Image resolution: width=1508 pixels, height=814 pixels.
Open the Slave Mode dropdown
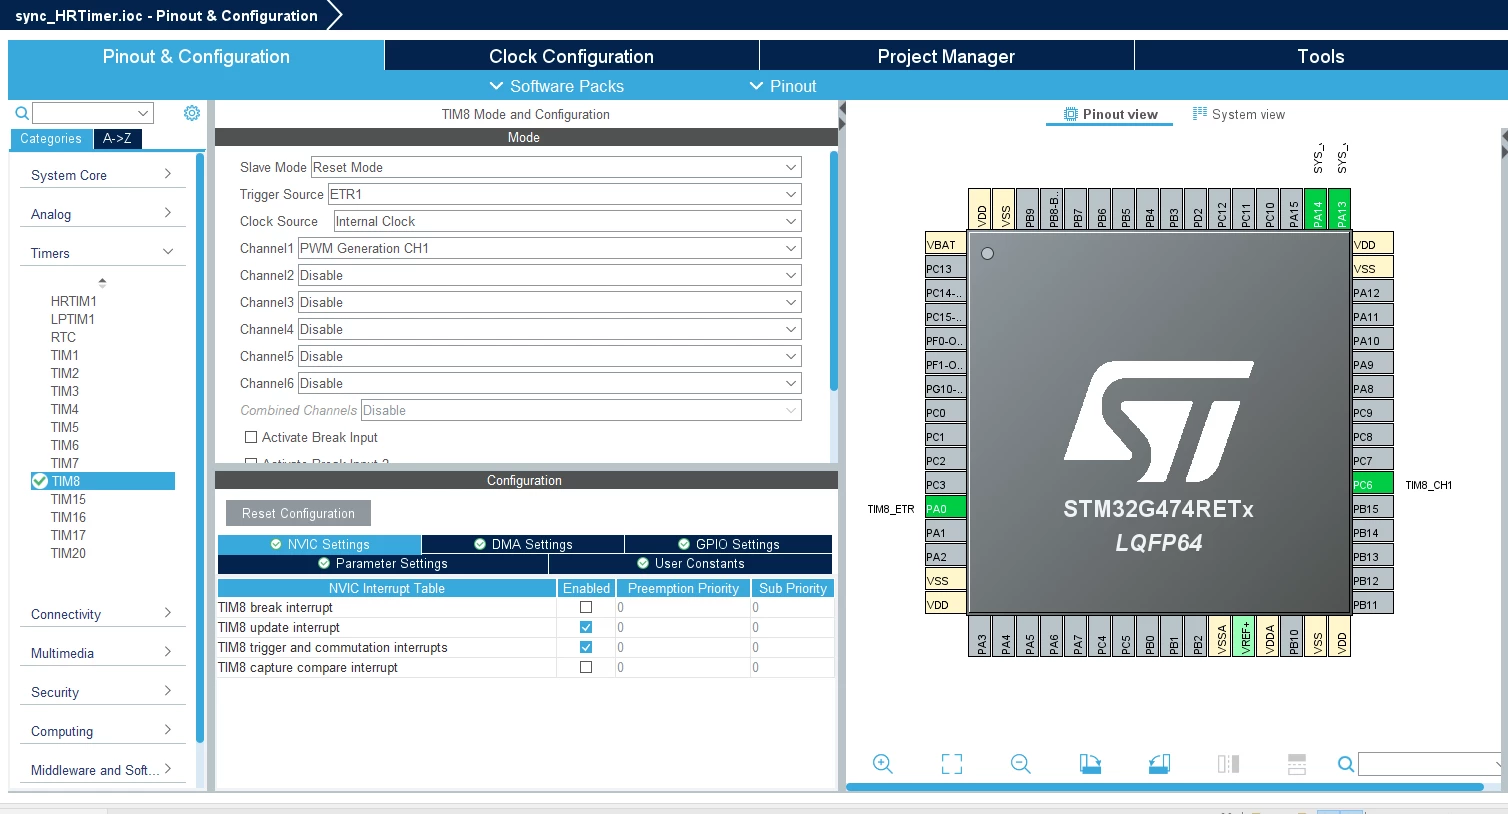pos(556,167)
